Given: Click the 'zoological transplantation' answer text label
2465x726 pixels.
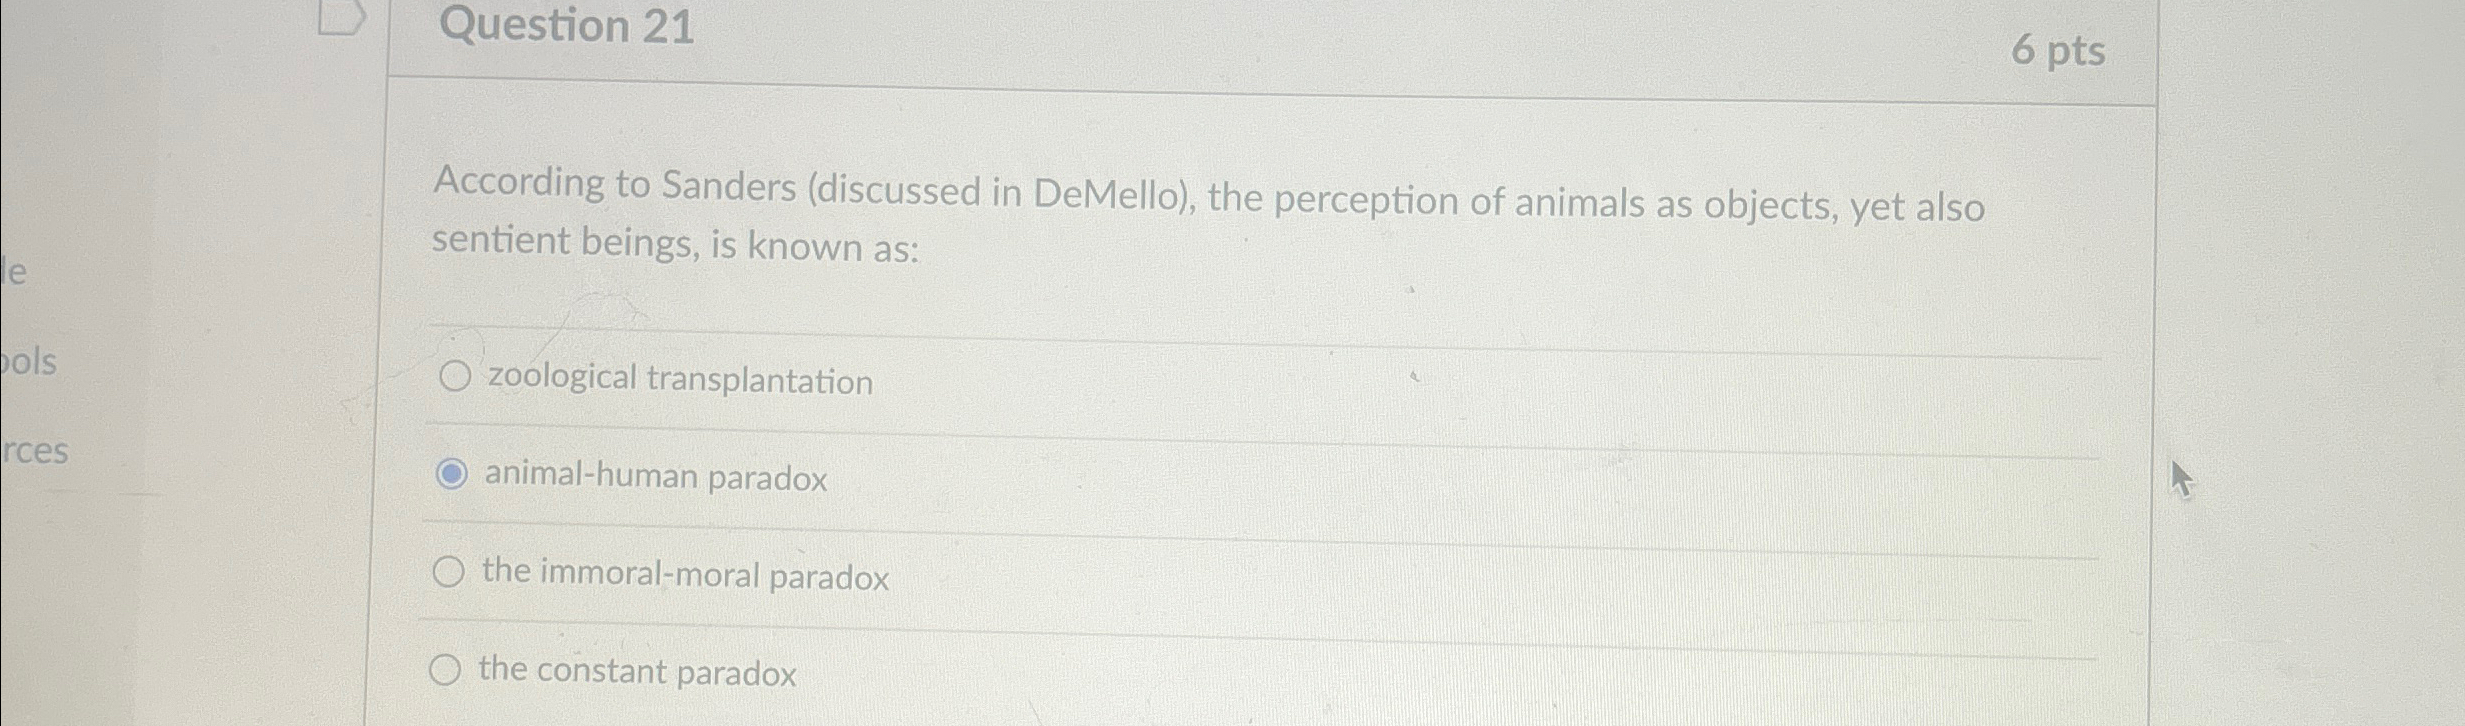Looking at the screenshot, I should 677,378.
